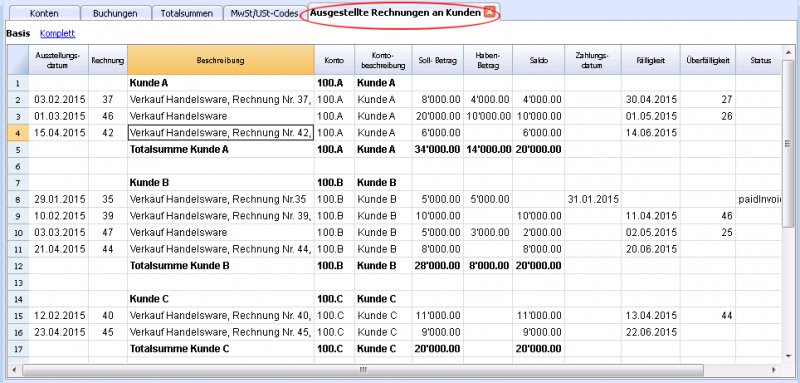The height and width of the screenshot is (383, 800).
Task: Click the Rechnung column header
Action: point(108,60)
